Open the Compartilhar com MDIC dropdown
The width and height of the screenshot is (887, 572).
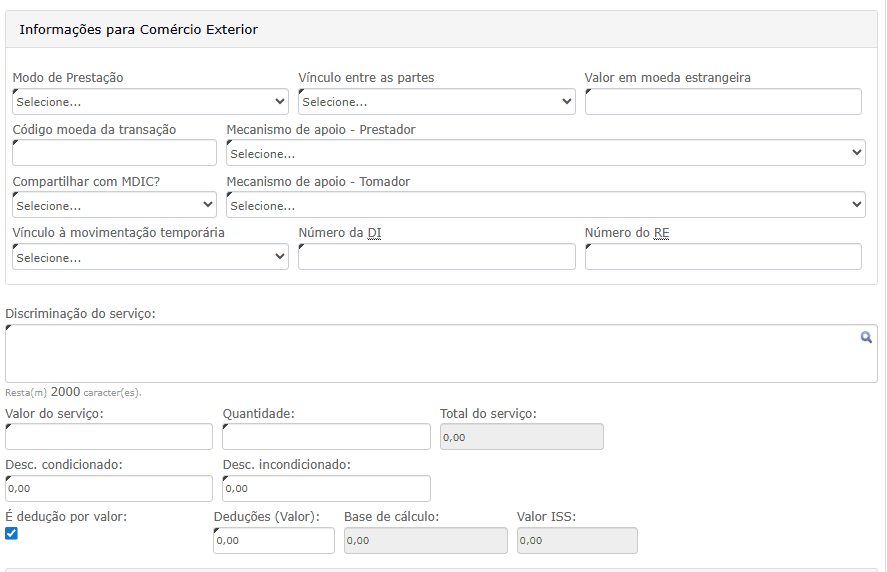click(x=114, y=205)
